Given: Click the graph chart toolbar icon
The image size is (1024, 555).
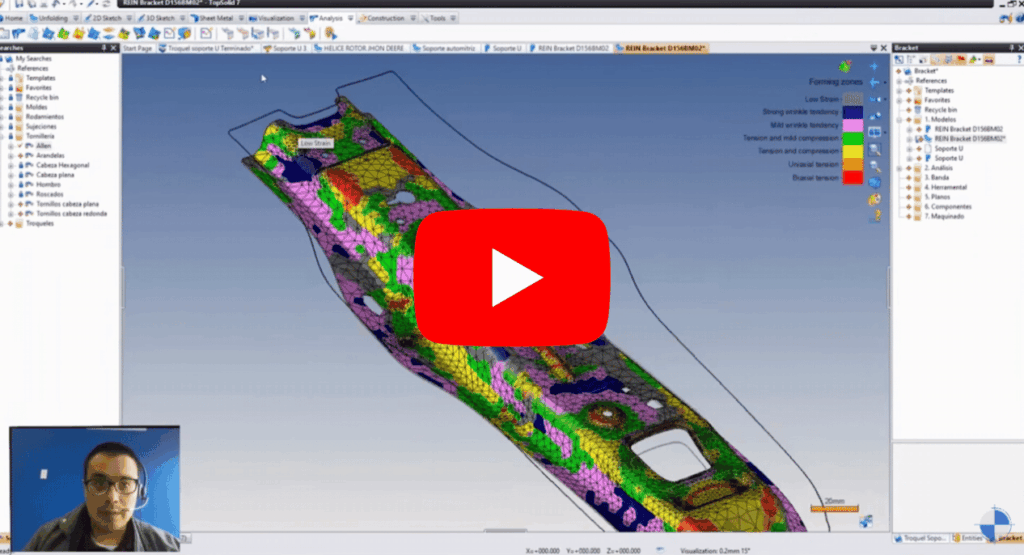Looking at the screenshot, I should (206, 33).
